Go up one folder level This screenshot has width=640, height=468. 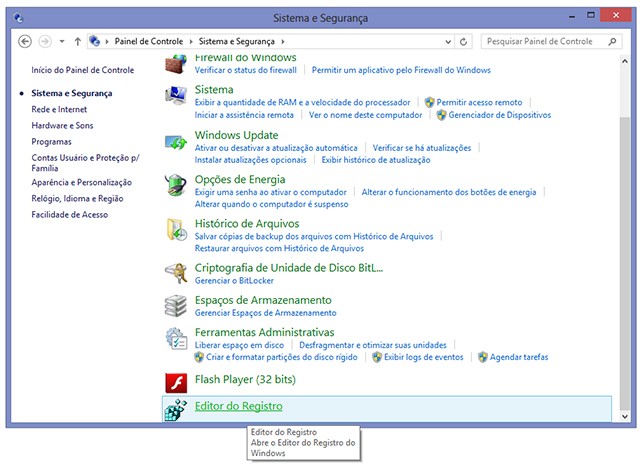point(78,42)
